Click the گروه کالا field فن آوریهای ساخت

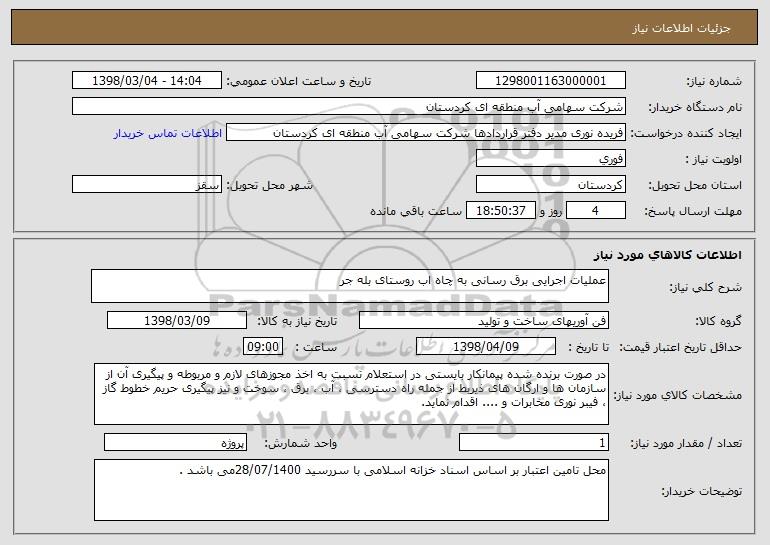tap(484, 321)
